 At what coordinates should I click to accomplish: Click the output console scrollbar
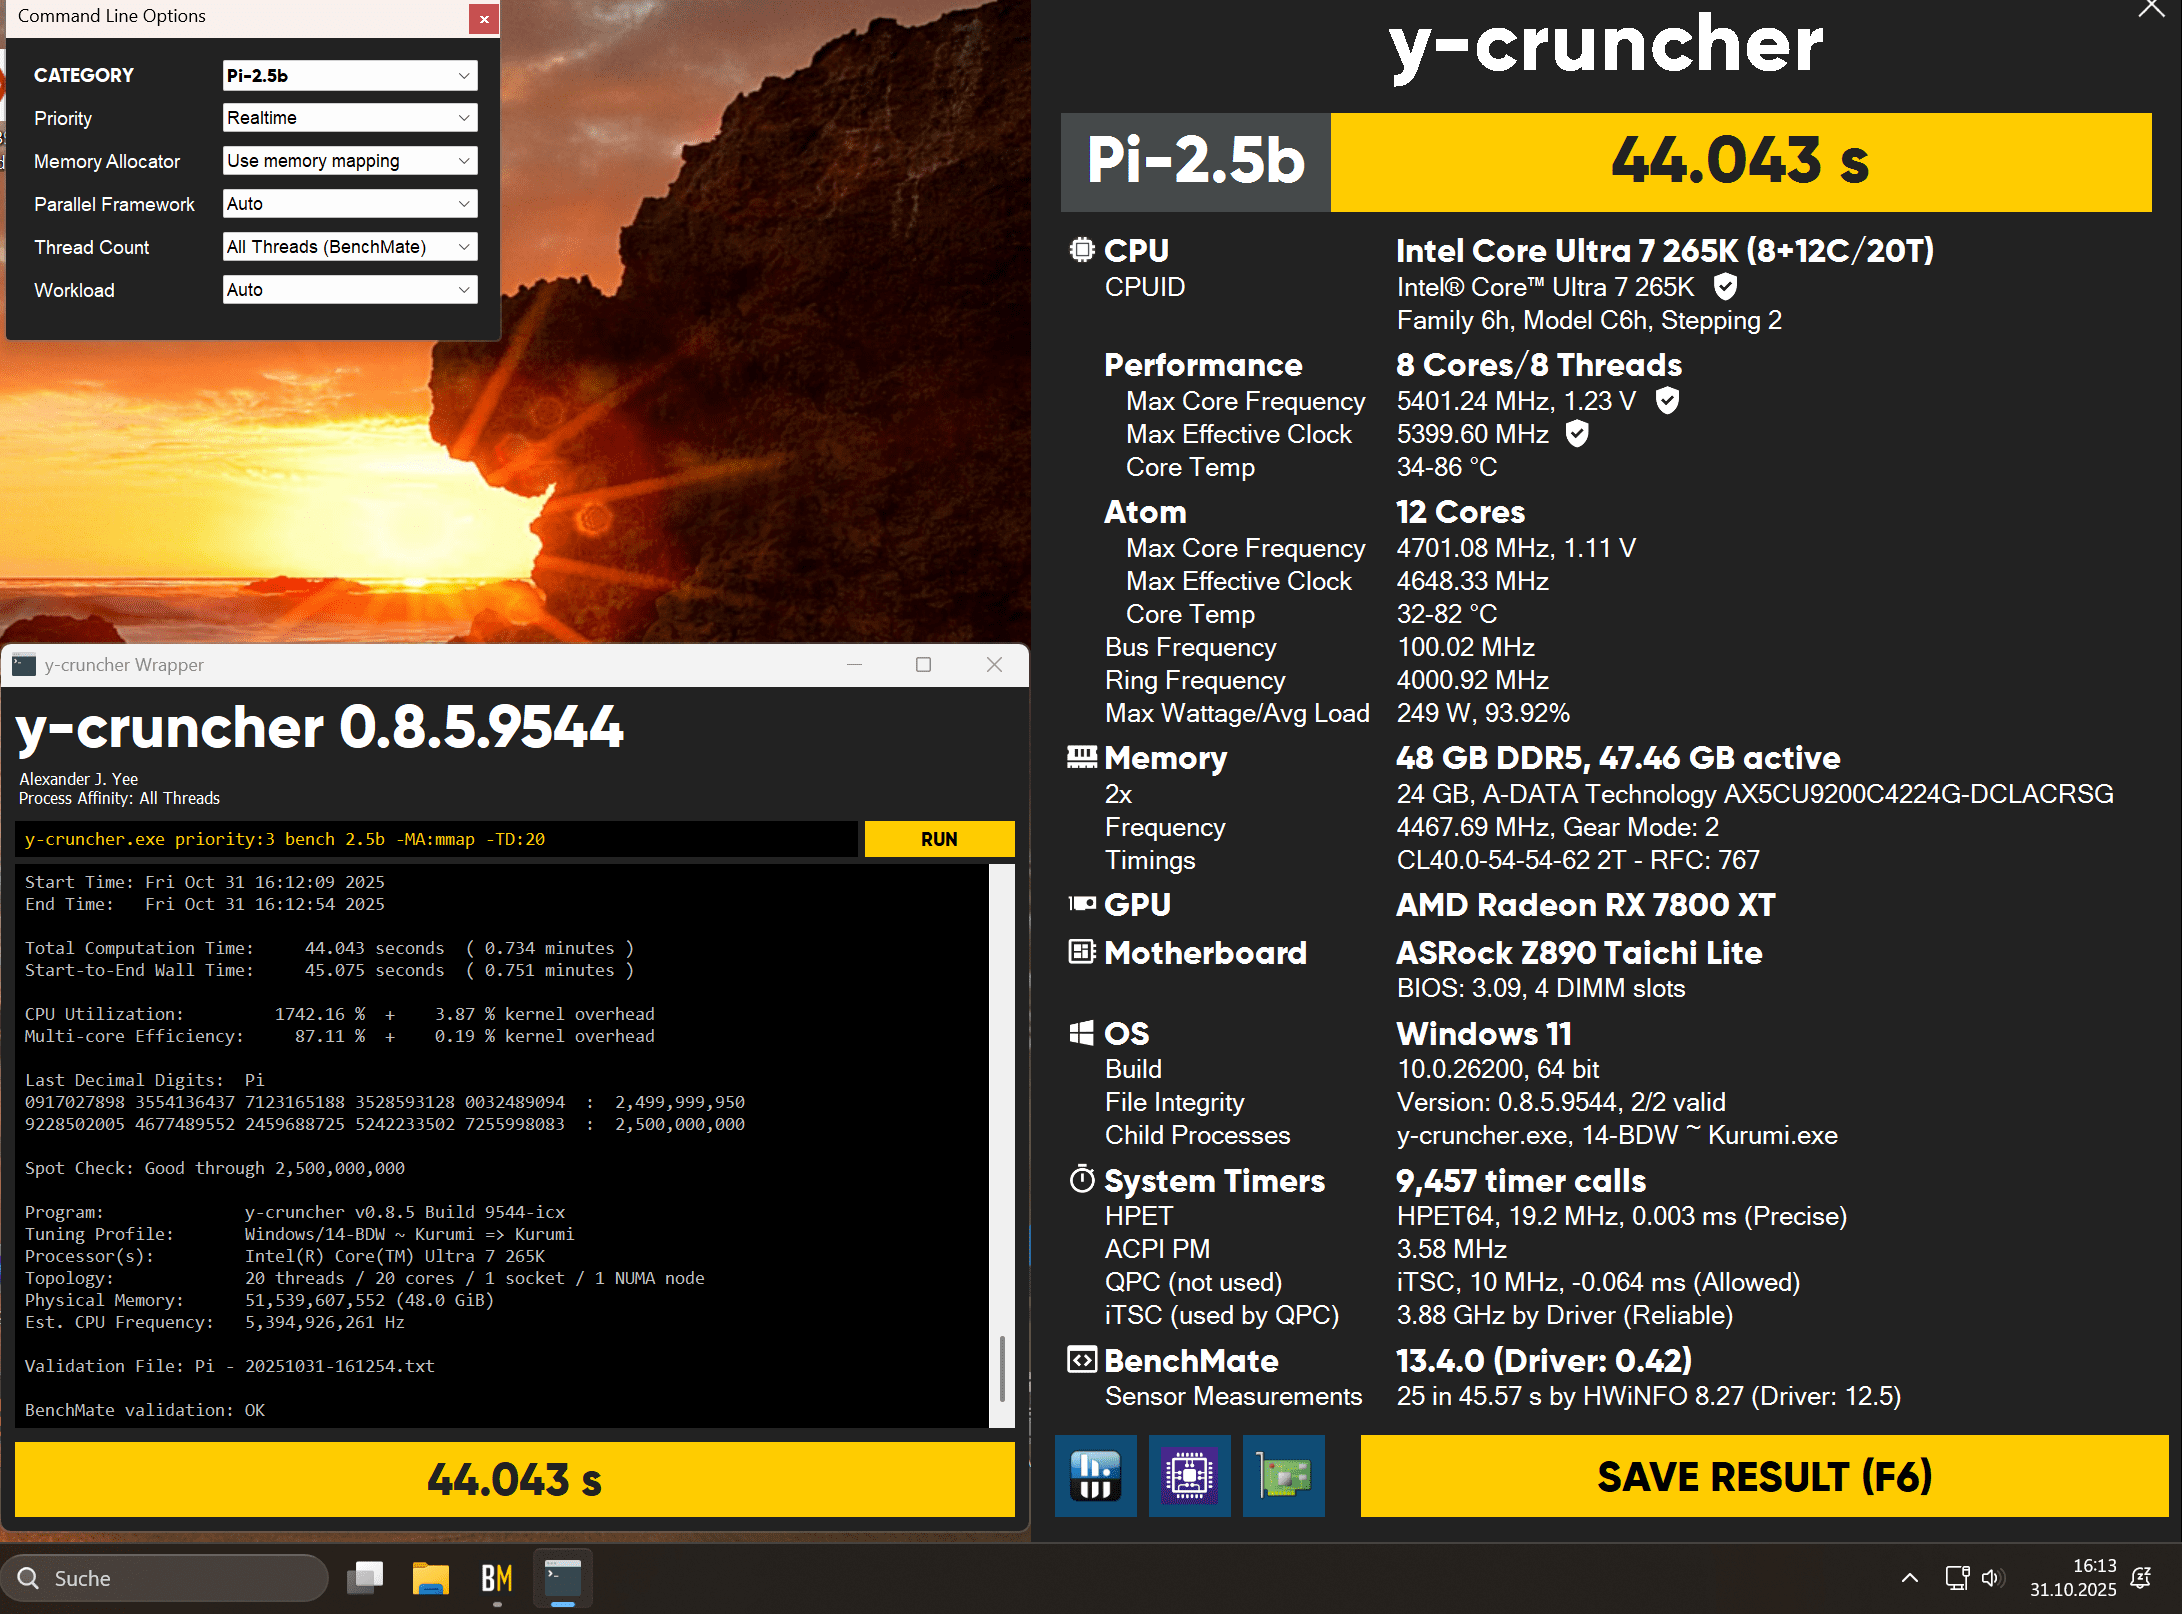pos(1002,1369)
